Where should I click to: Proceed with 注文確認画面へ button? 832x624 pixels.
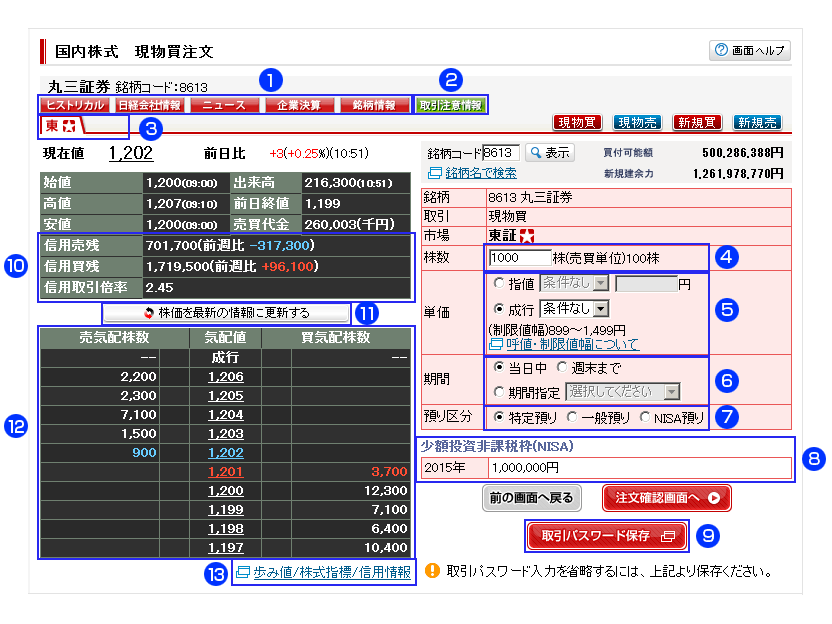667,498
